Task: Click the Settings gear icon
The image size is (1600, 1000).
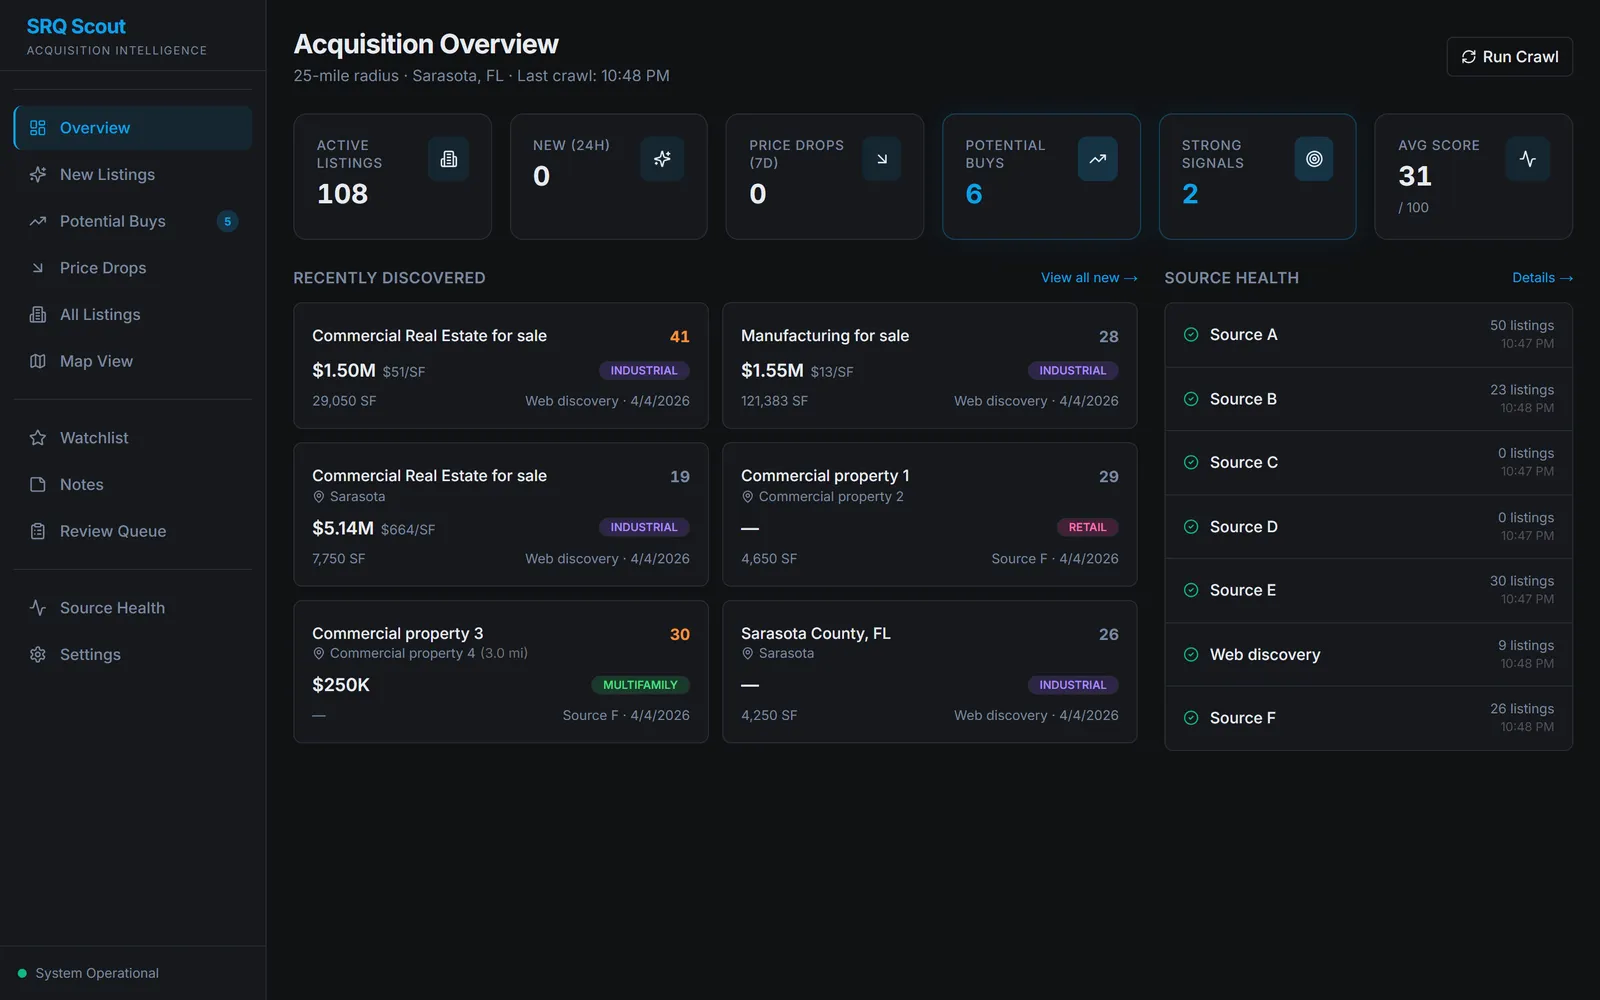Action: click(x=38, y=654)
